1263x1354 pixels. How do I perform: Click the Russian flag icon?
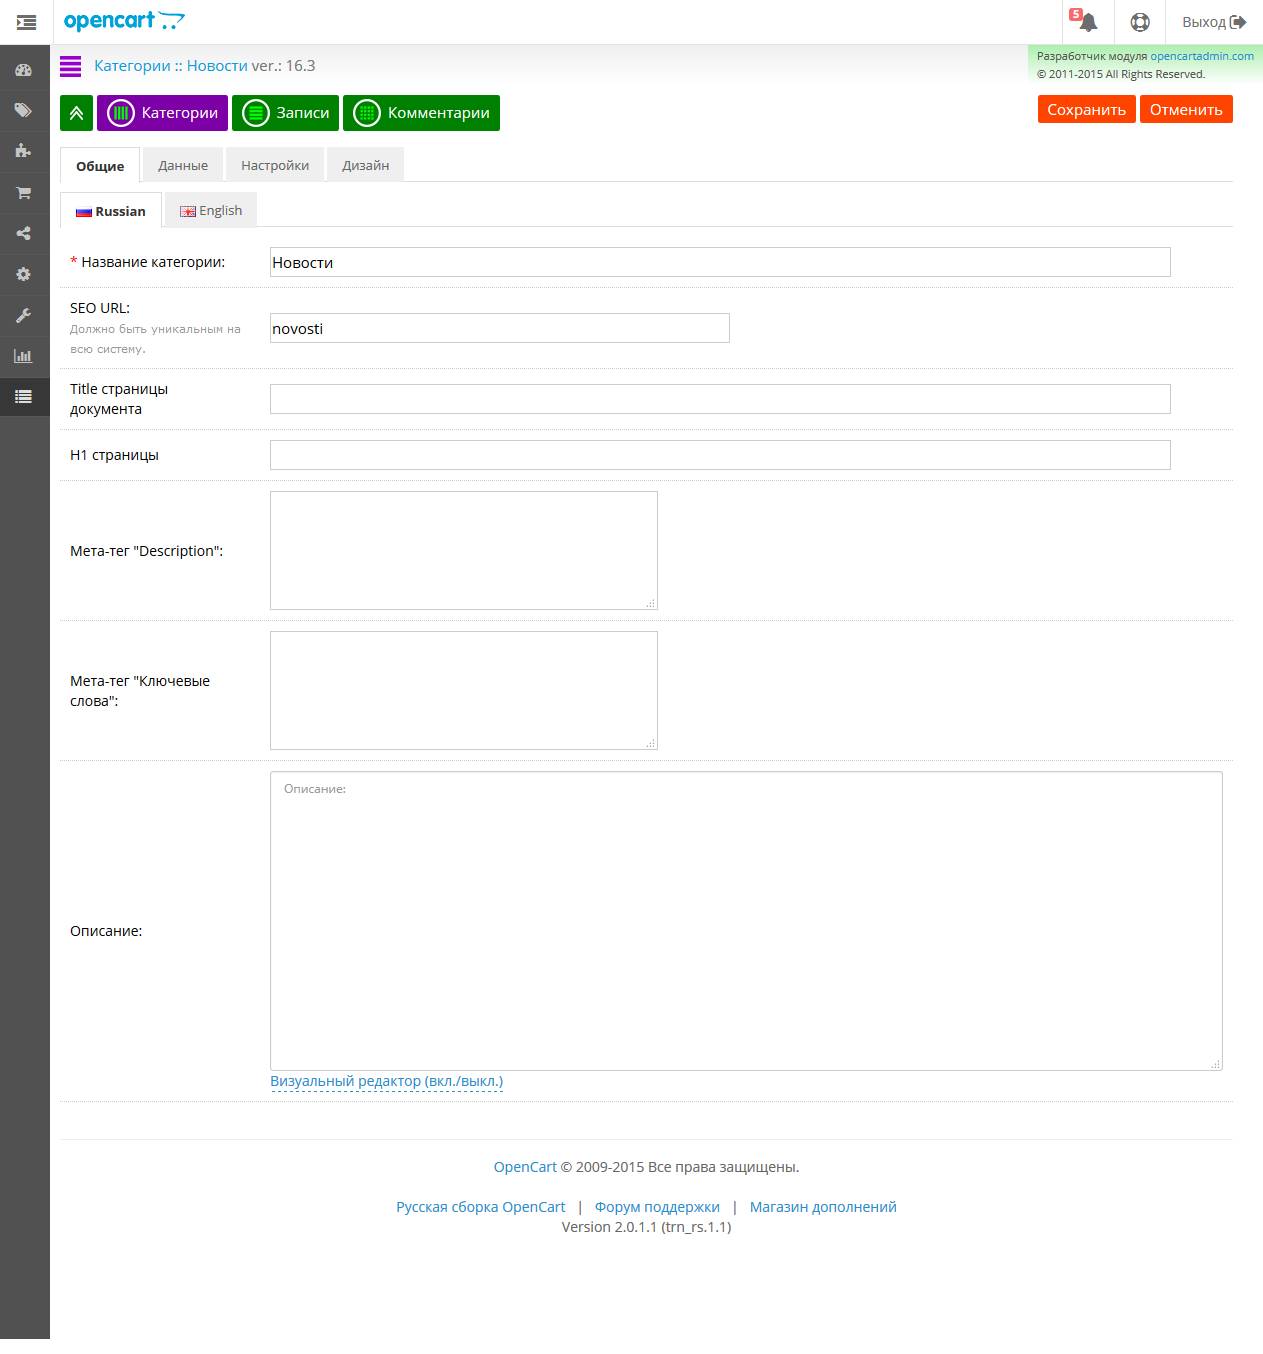tap(84, 212)
